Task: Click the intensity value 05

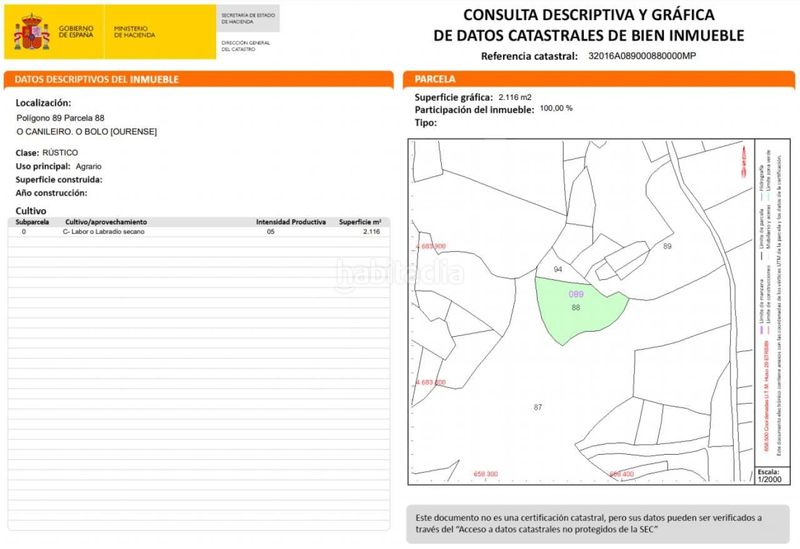Action: [x=270, y=232]
